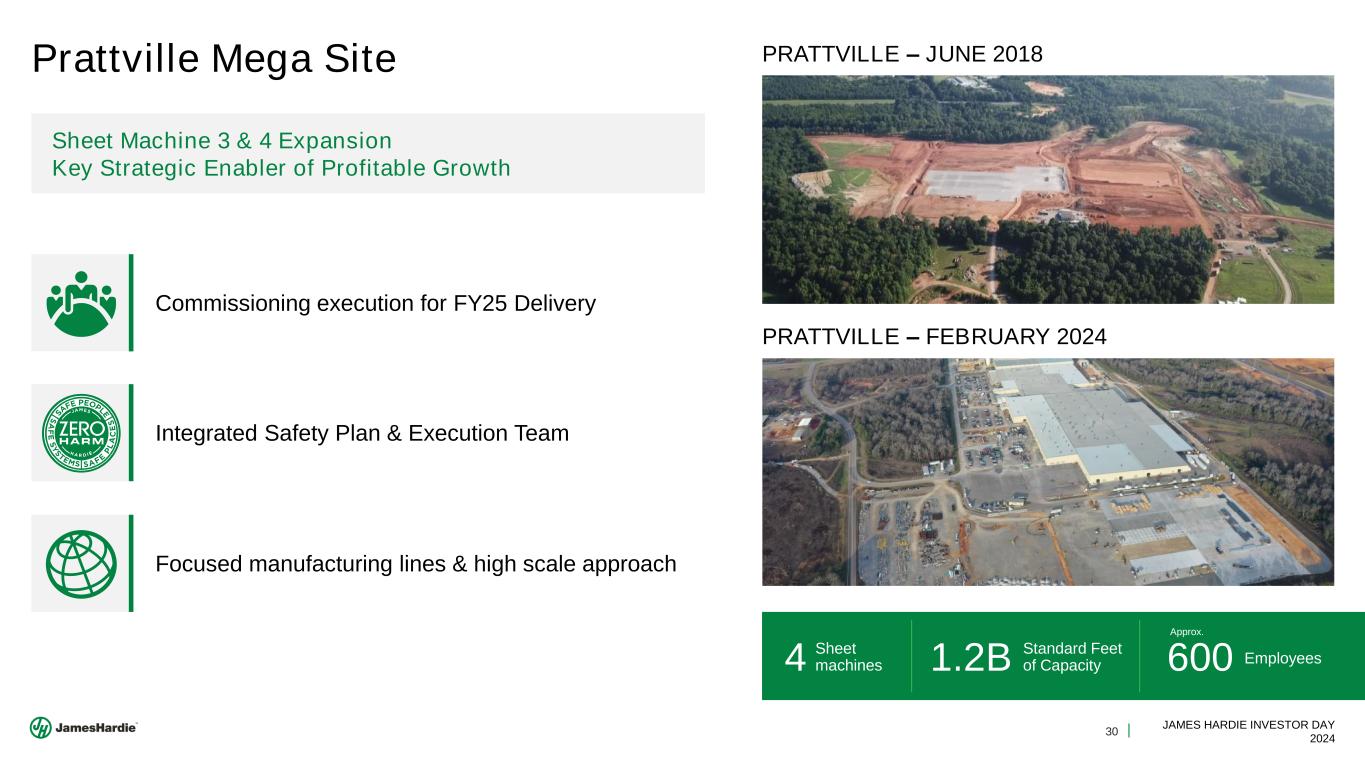Click the team people icon

[81, 302]
